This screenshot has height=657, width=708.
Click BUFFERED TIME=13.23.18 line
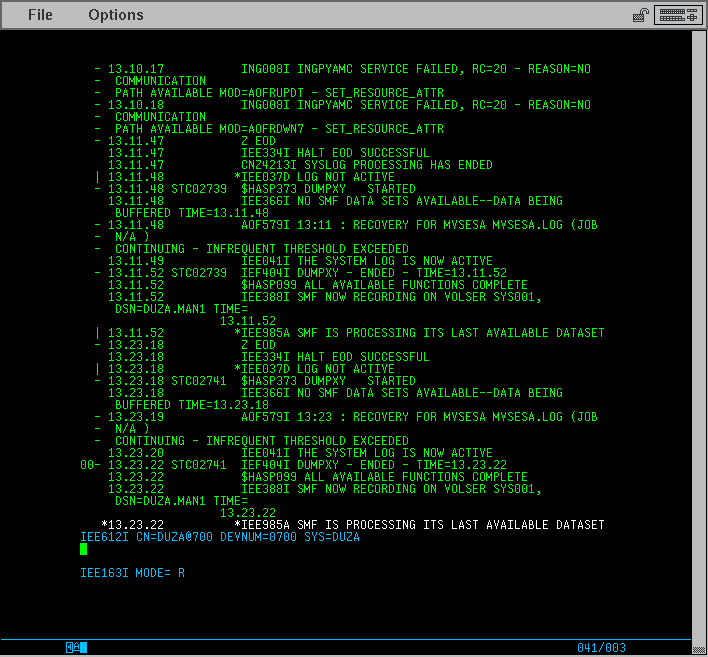[x=192, y=405]
